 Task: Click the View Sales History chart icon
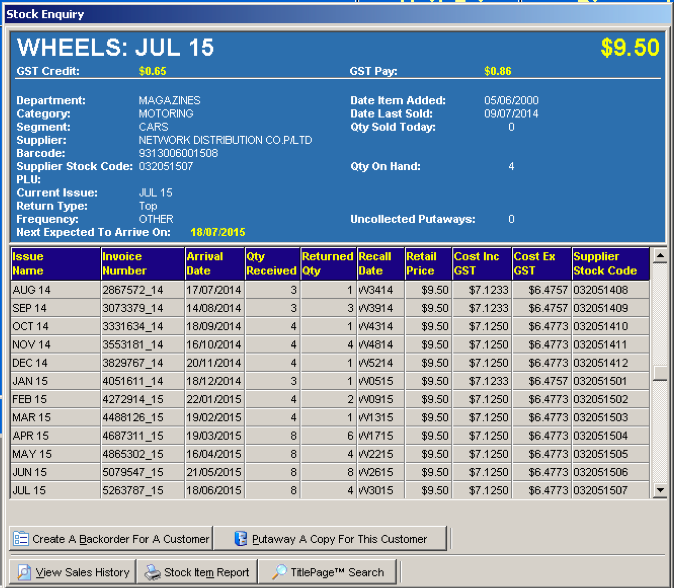(24, 573)
